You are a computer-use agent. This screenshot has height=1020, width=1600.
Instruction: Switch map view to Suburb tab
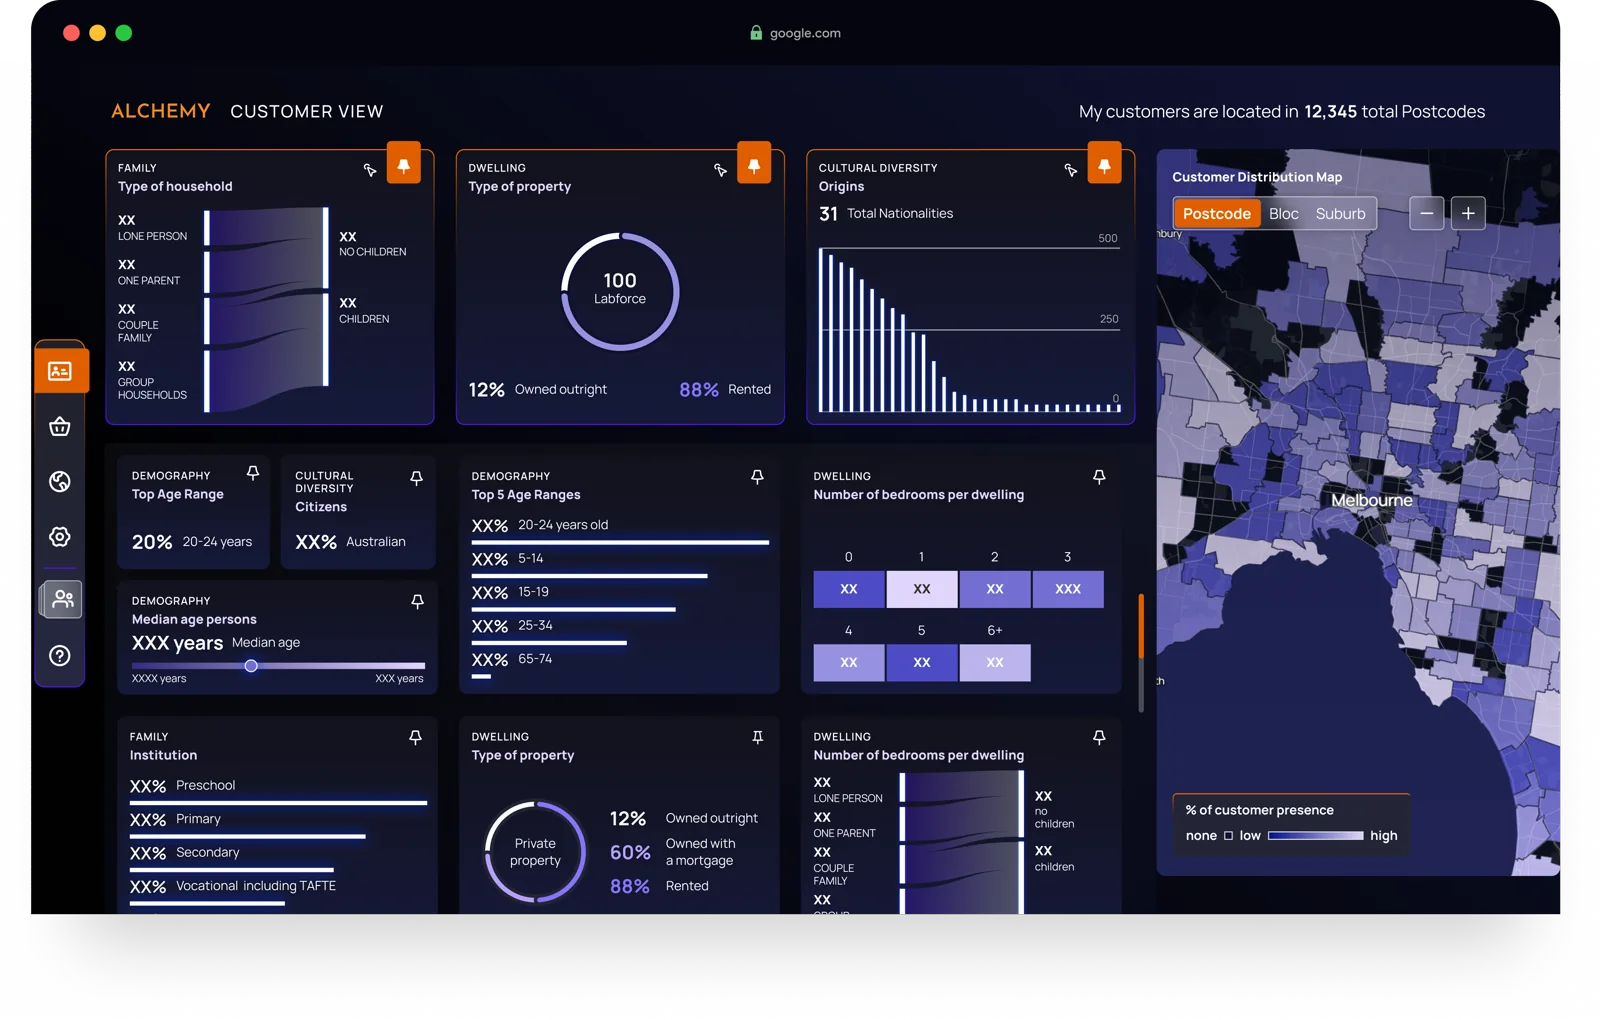[x=1340, y=213]
